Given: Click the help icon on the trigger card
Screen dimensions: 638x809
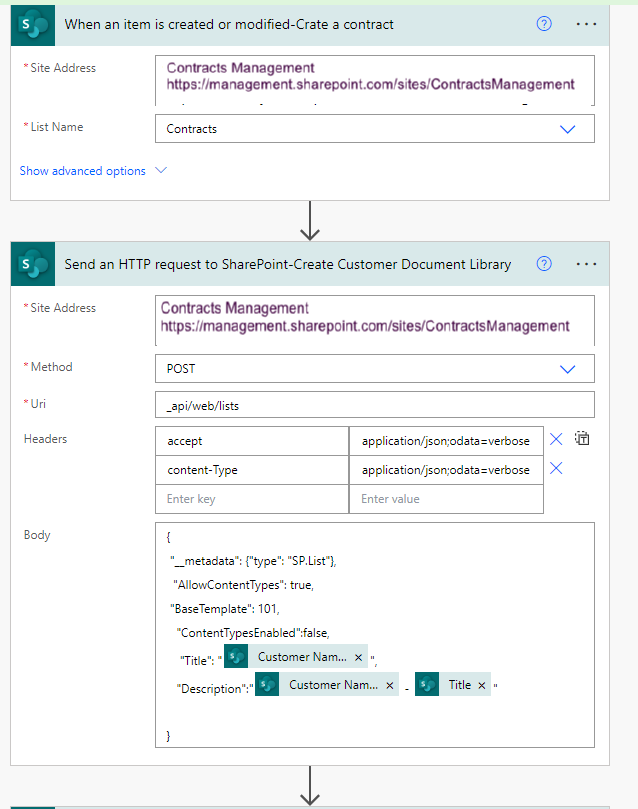Looking at the screenshot, I should pyautogui.click(x=544, y=24).
